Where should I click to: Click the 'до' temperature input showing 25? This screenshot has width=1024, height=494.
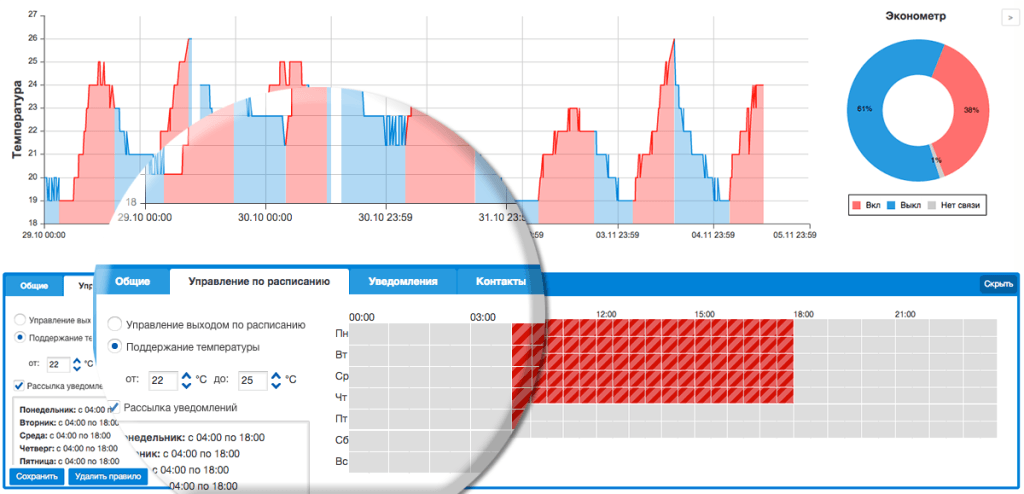coord(252,380)
